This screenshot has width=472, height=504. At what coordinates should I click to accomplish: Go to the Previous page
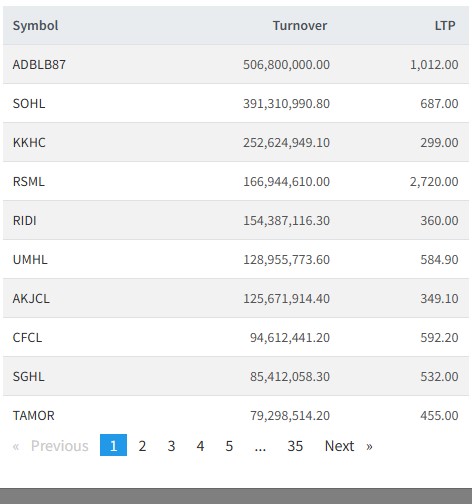(60, 446)
